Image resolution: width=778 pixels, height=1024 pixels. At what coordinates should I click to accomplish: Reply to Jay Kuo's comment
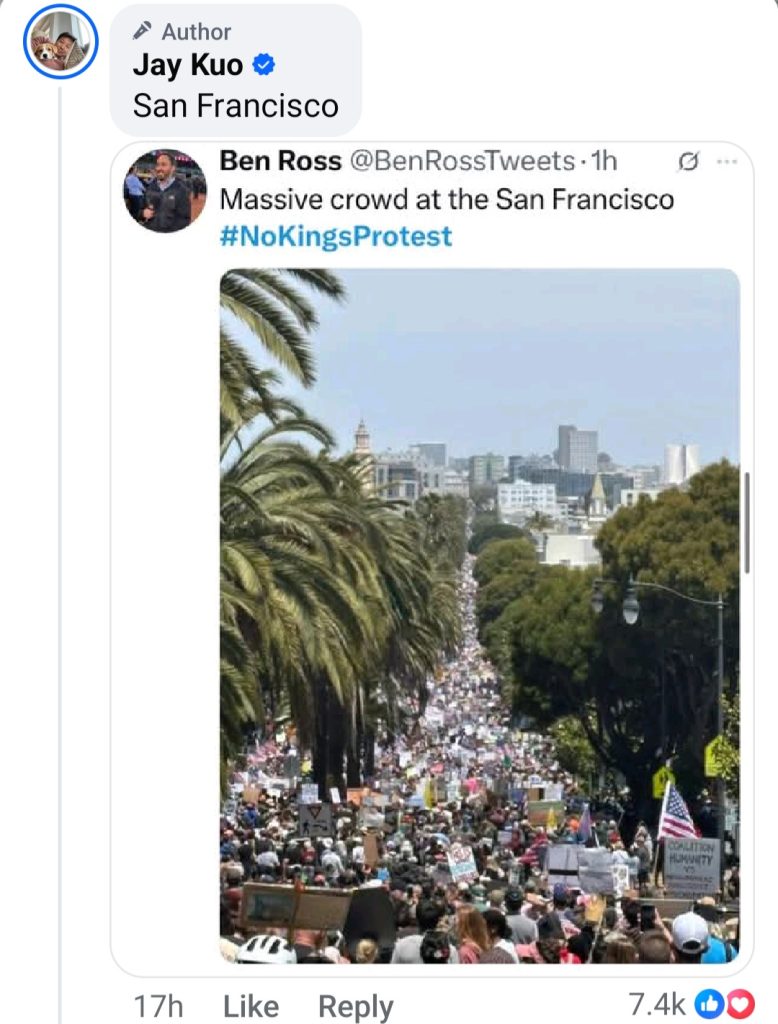click(356, 1006)
